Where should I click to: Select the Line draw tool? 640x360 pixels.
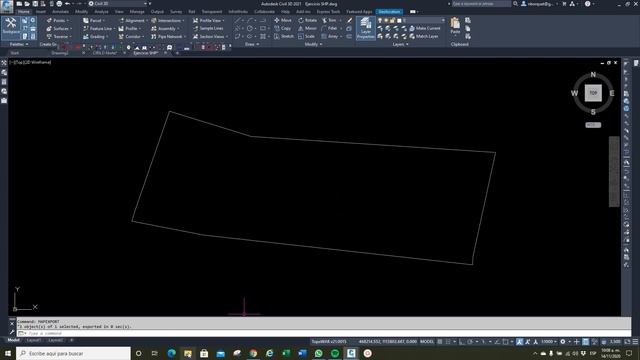point(238,20)
